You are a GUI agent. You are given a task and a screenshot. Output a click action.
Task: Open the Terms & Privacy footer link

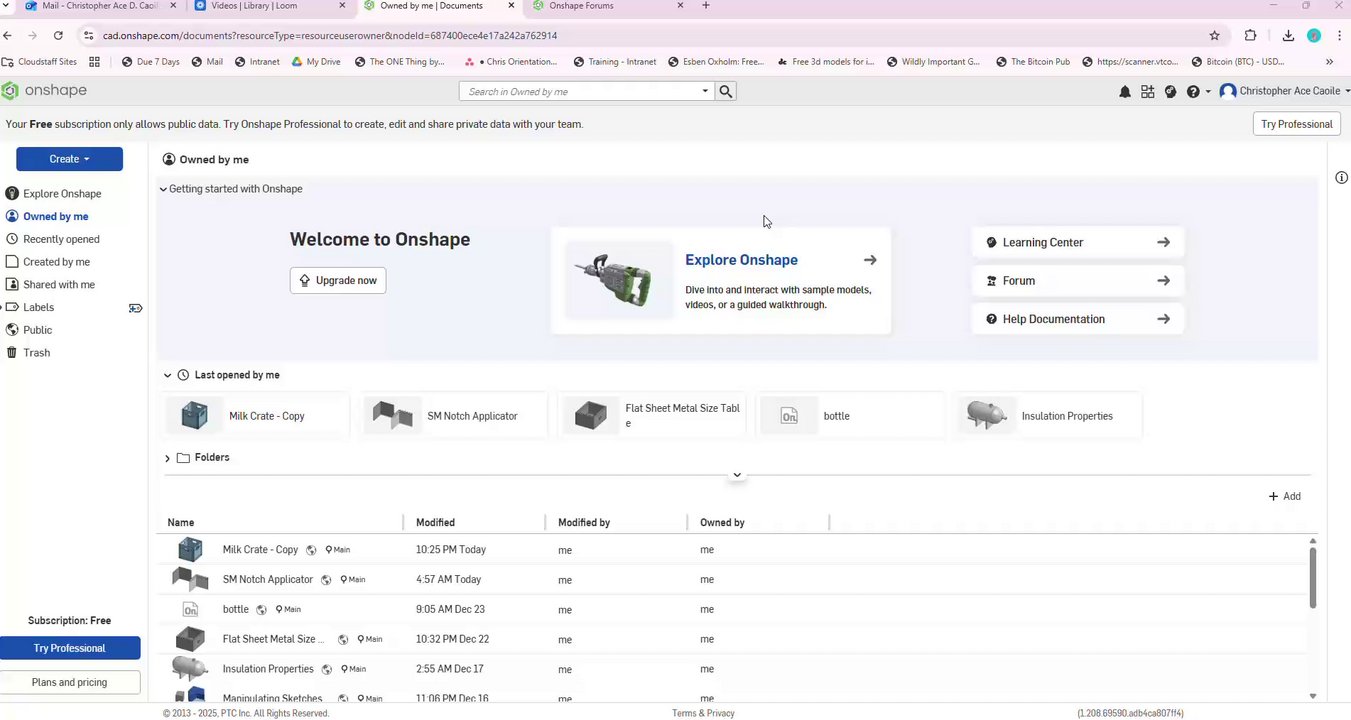coord(703,713)
